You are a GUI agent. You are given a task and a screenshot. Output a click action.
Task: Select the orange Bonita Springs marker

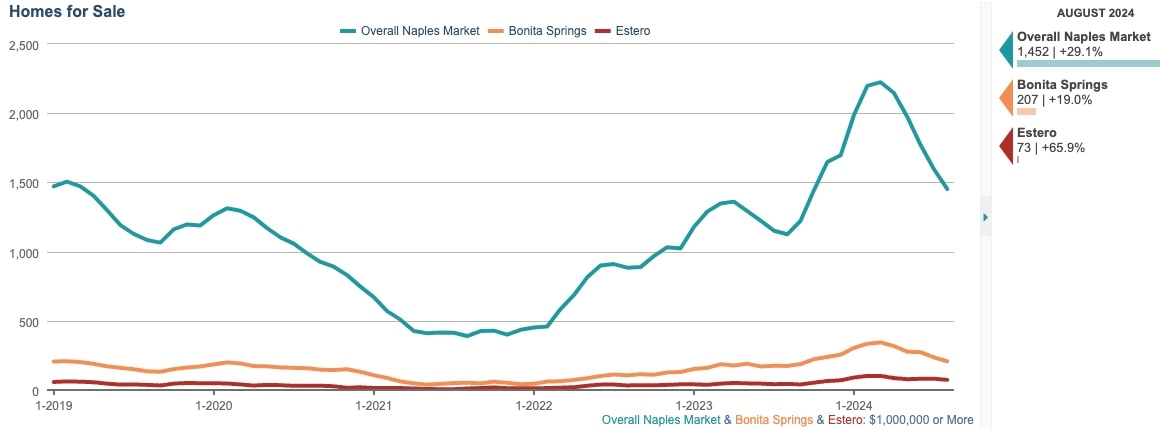(x=1006, y=98)
